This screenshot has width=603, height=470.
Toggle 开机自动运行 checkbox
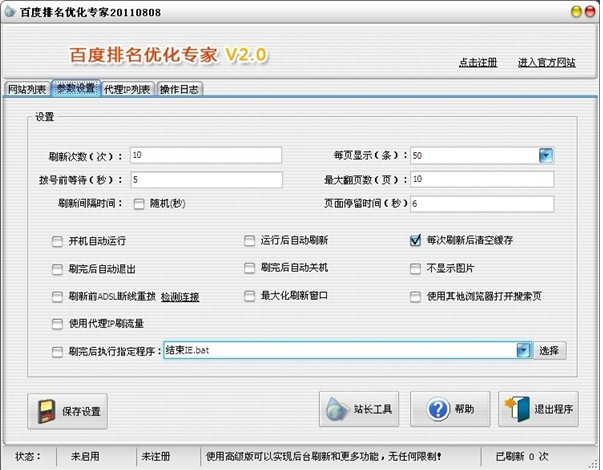point(57,242)
